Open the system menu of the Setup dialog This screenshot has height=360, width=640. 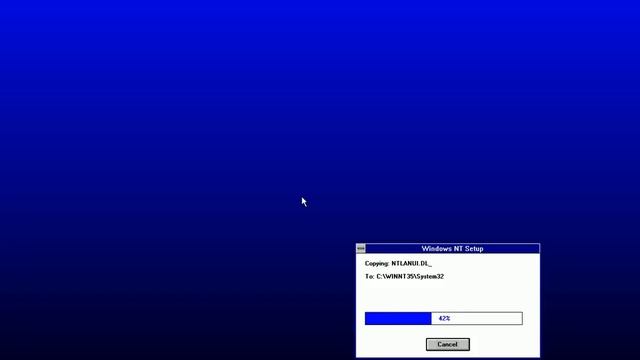361,248
